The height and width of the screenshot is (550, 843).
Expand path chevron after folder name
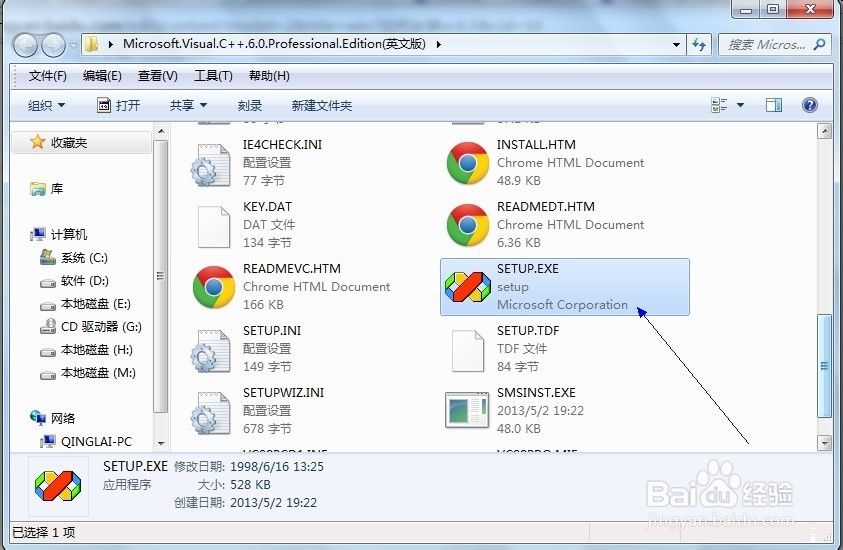pos(439,44)
